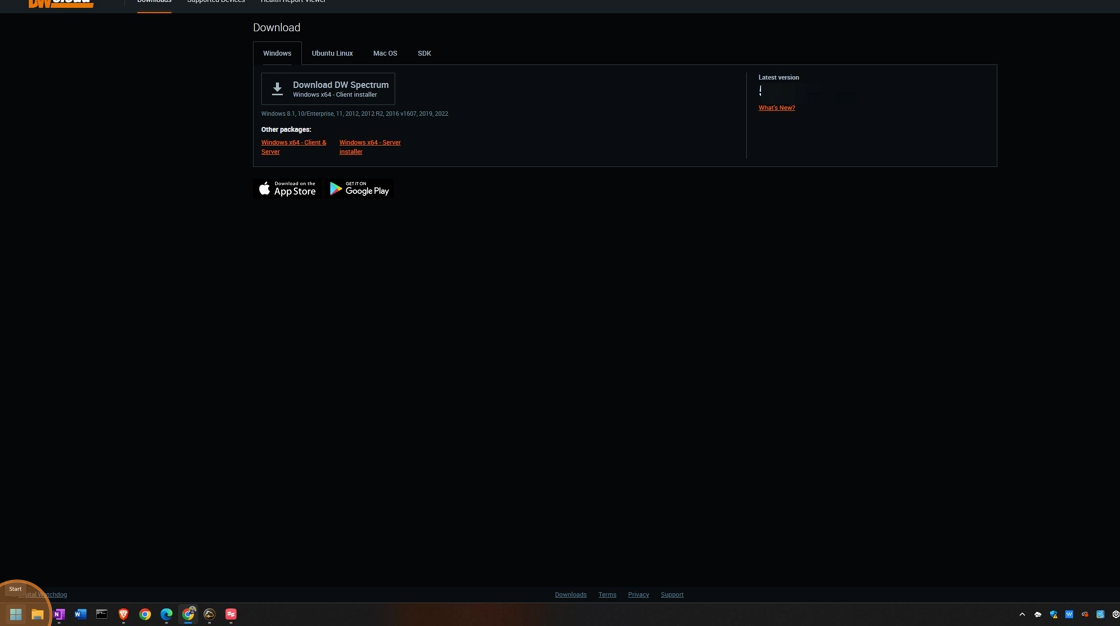The image size is (1120, 626).
Task: Click the Get it on Google Play badge
Action: click(x=359, y=189)
